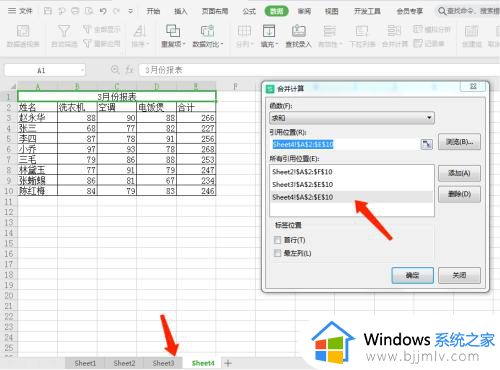Click column F header
The image size is (500, 370).
coord(236,87)
